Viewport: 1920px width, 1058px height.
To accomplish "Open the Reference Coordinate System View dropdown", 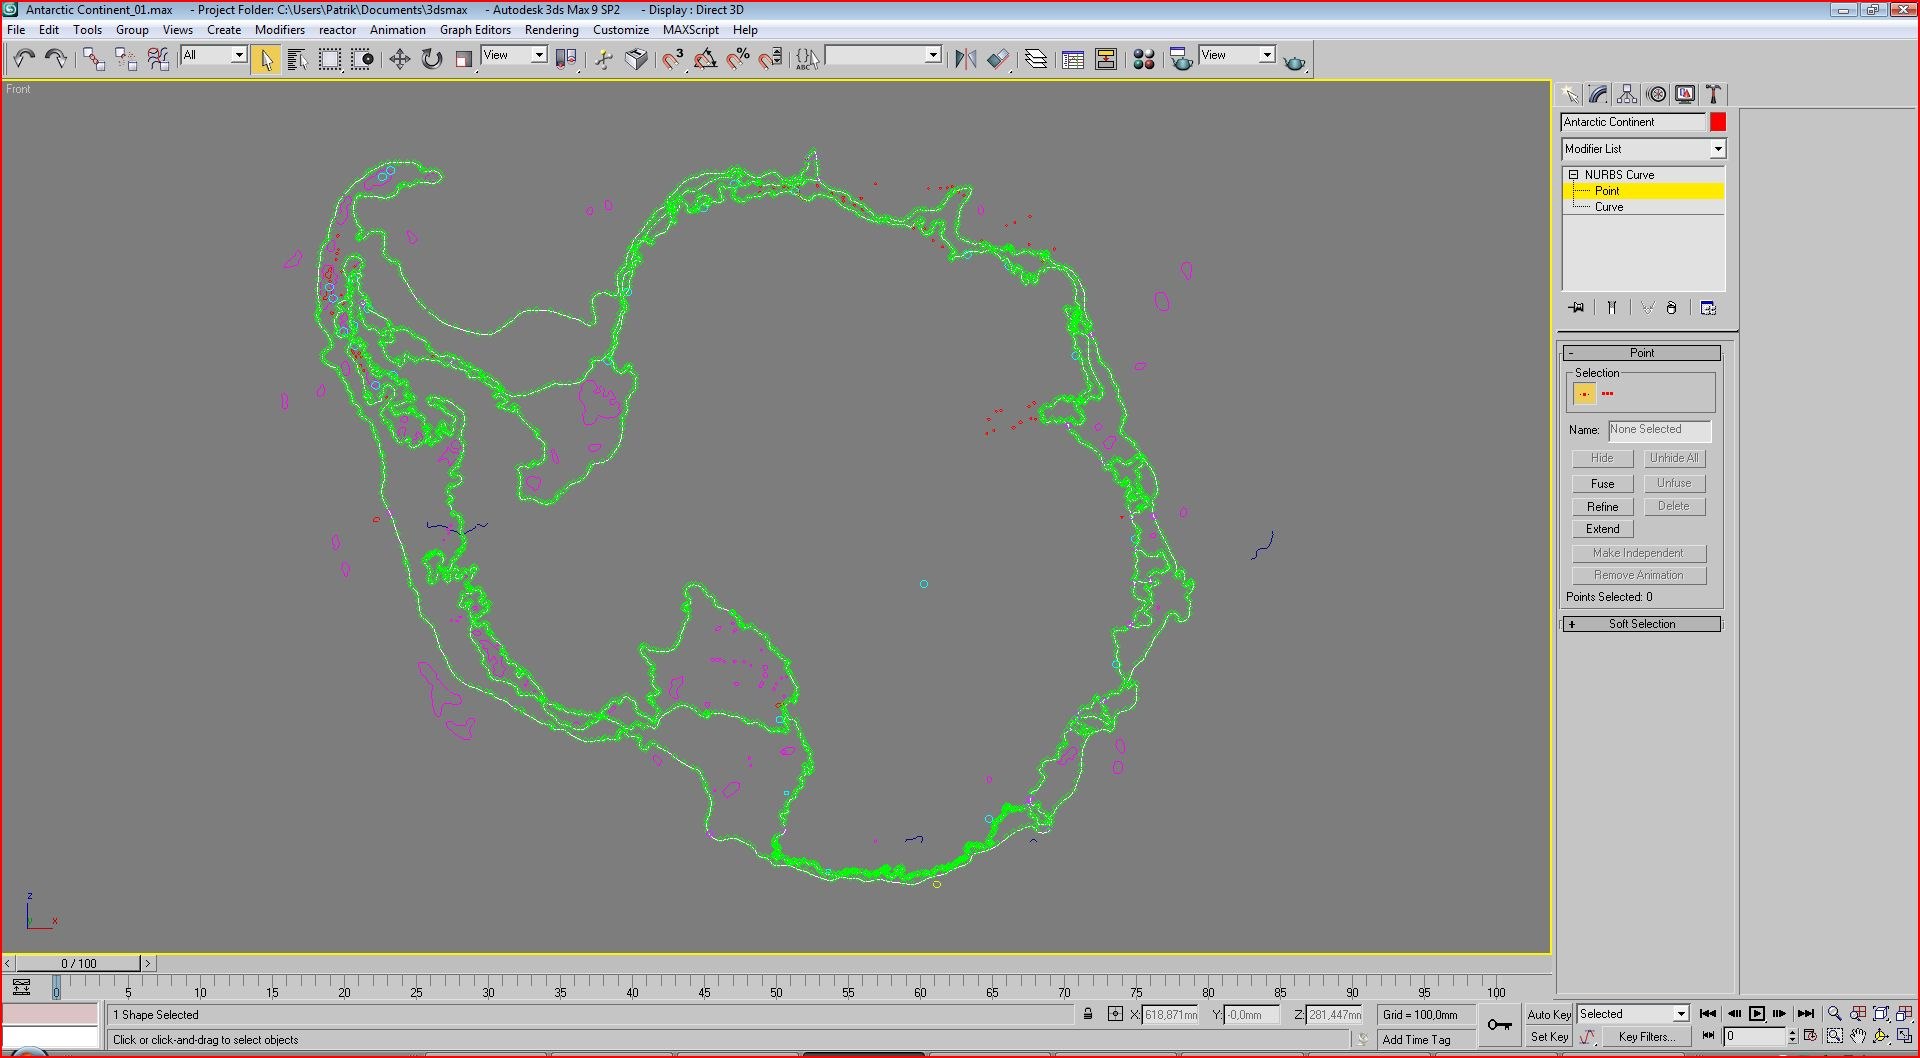I will coord(514,56).
